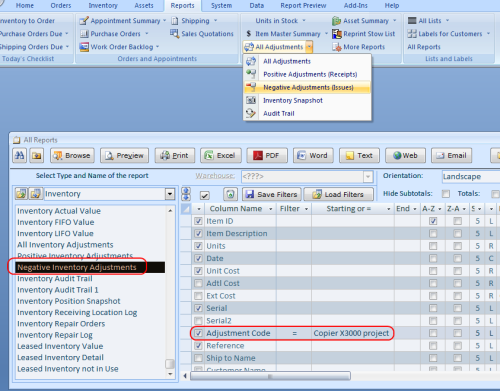Click the PDF export button
The height and width of the screenshot is (391, 500).
[x=267, y=155]
